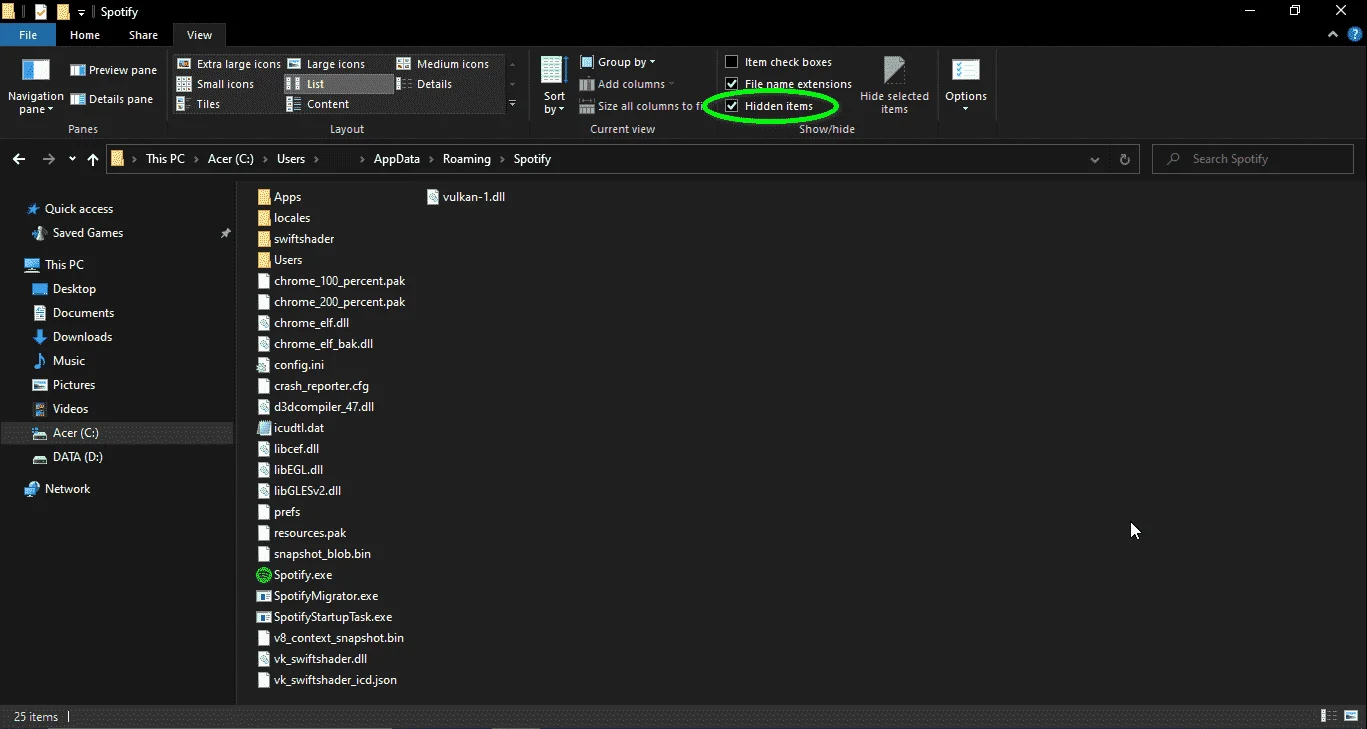Select Extra large icons layout
Screen dimensions: 1367x729
229,64
